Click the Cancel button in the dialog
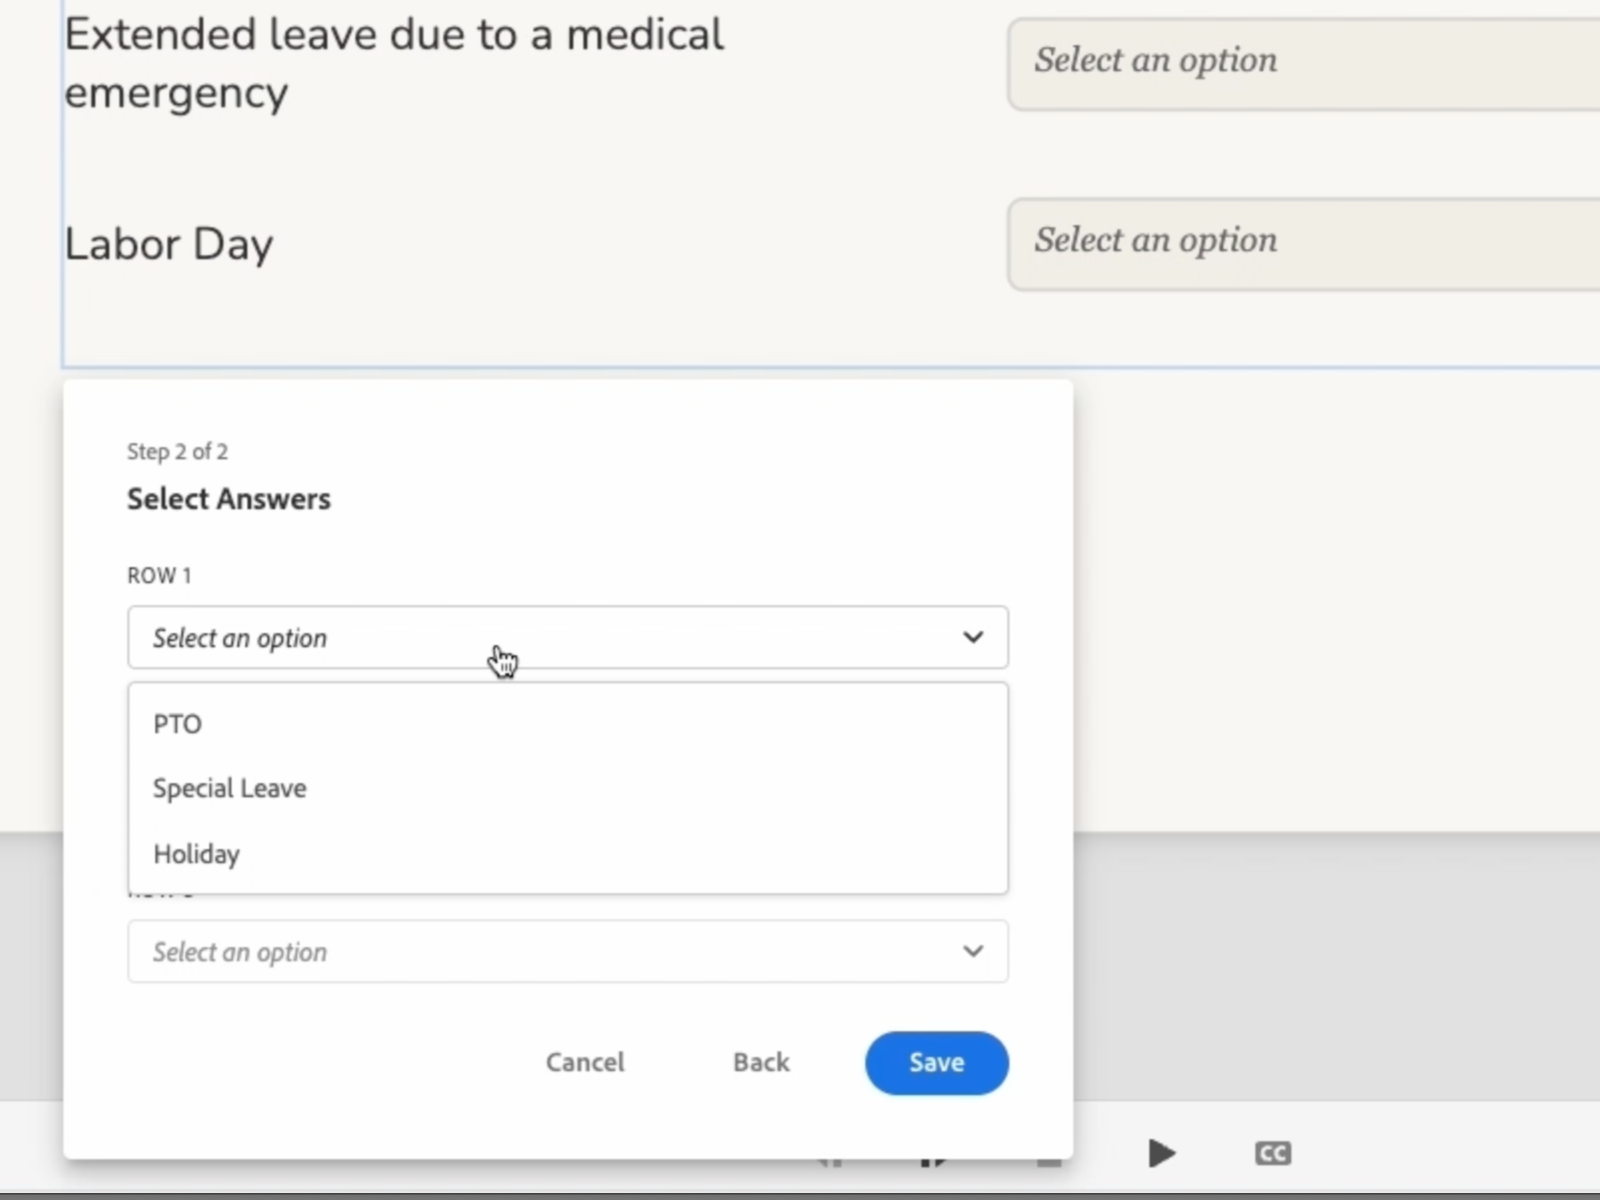The height and width of the screenshot is (1200, 1600). (x=585, y=1062)
